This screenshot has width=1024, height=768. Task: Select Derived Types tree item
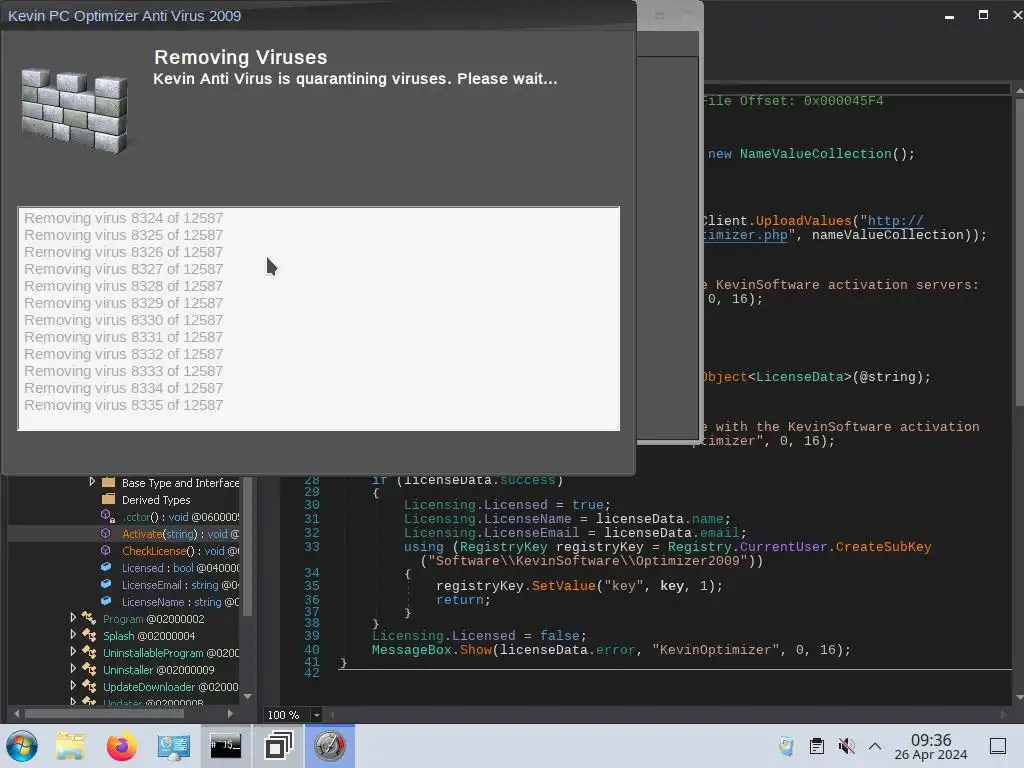[156, 500]
